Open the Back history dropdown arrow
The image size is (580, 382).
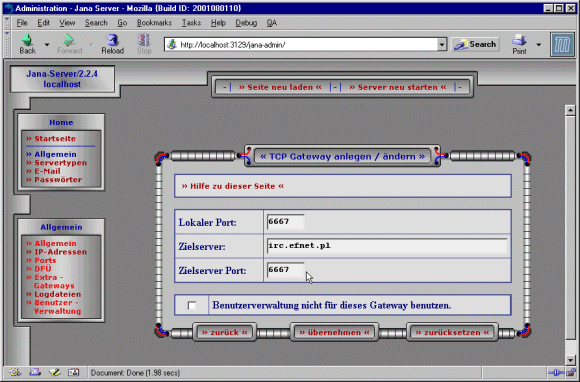pyautogui.click(x=47, y=45)
